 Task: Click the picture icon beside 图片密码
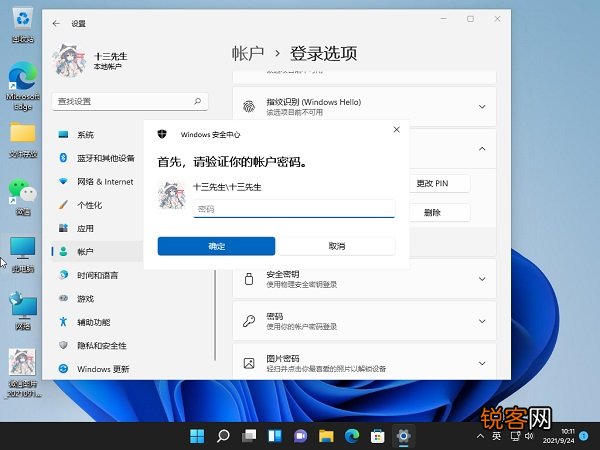coord(249,363)
